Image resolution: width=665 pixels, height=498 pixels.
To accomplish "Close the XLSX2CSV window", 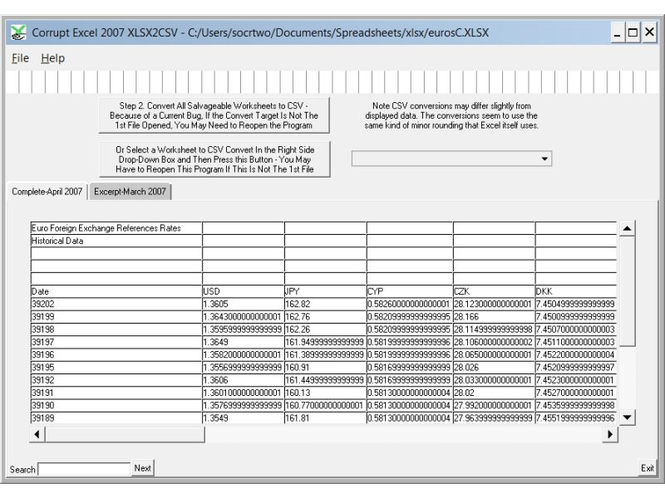I will click(649, 33).
